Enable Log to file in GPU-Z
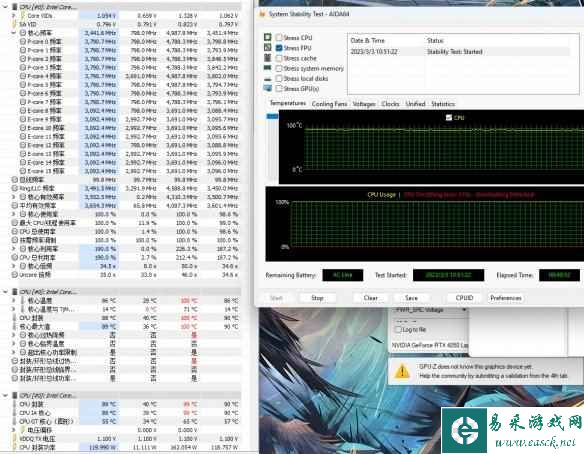 pyautogui.click(x=398, y=330)
